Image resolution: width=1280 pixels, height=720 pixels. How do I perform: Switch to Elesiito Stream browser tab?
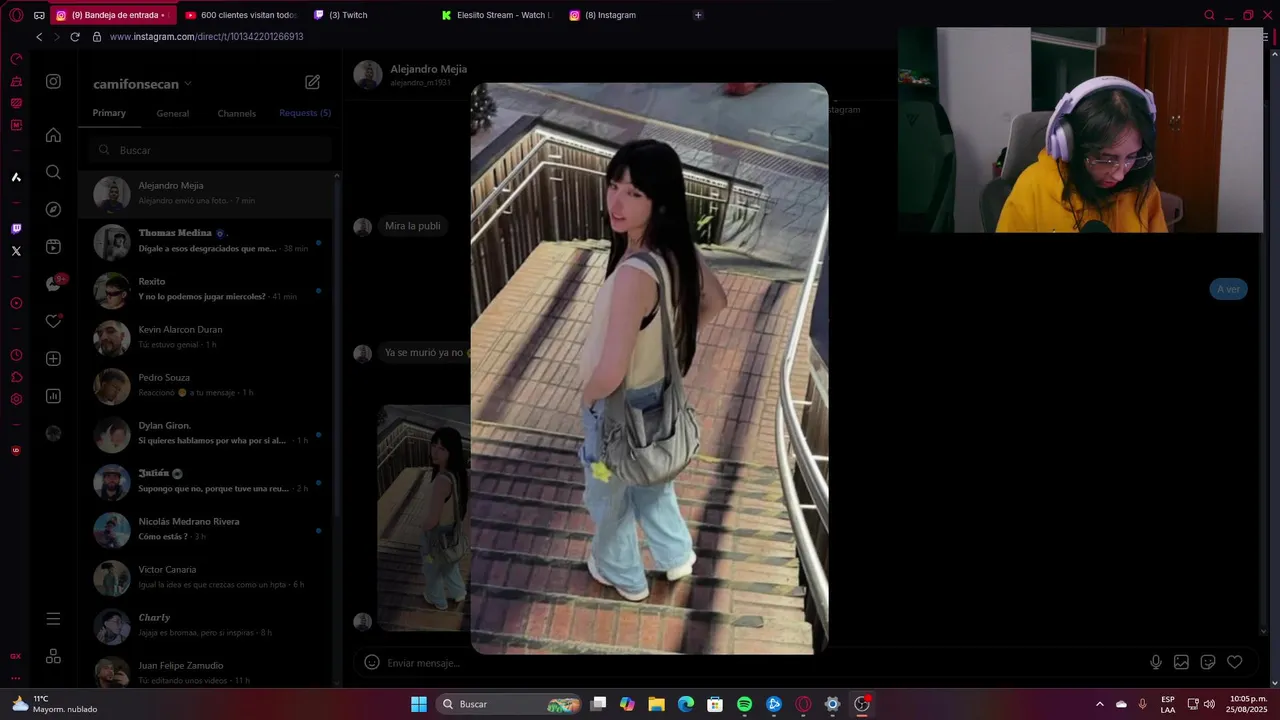497,15
